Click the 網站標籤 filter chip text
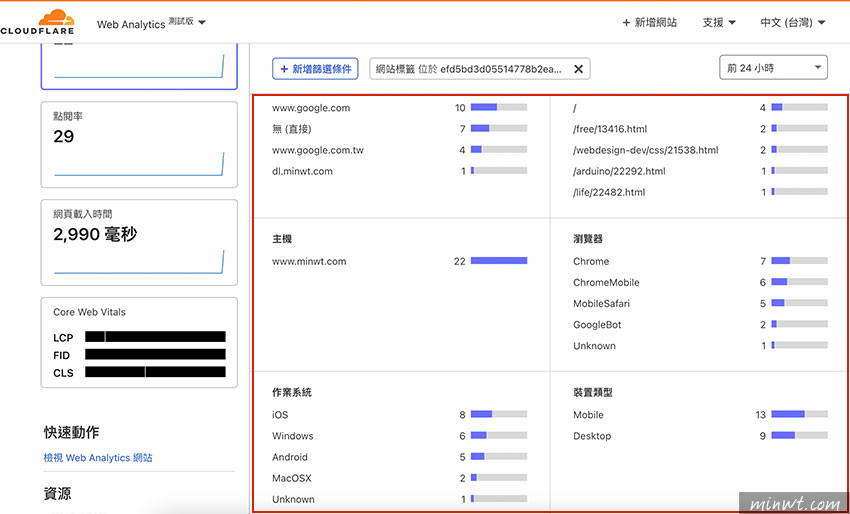 [468, 69]
